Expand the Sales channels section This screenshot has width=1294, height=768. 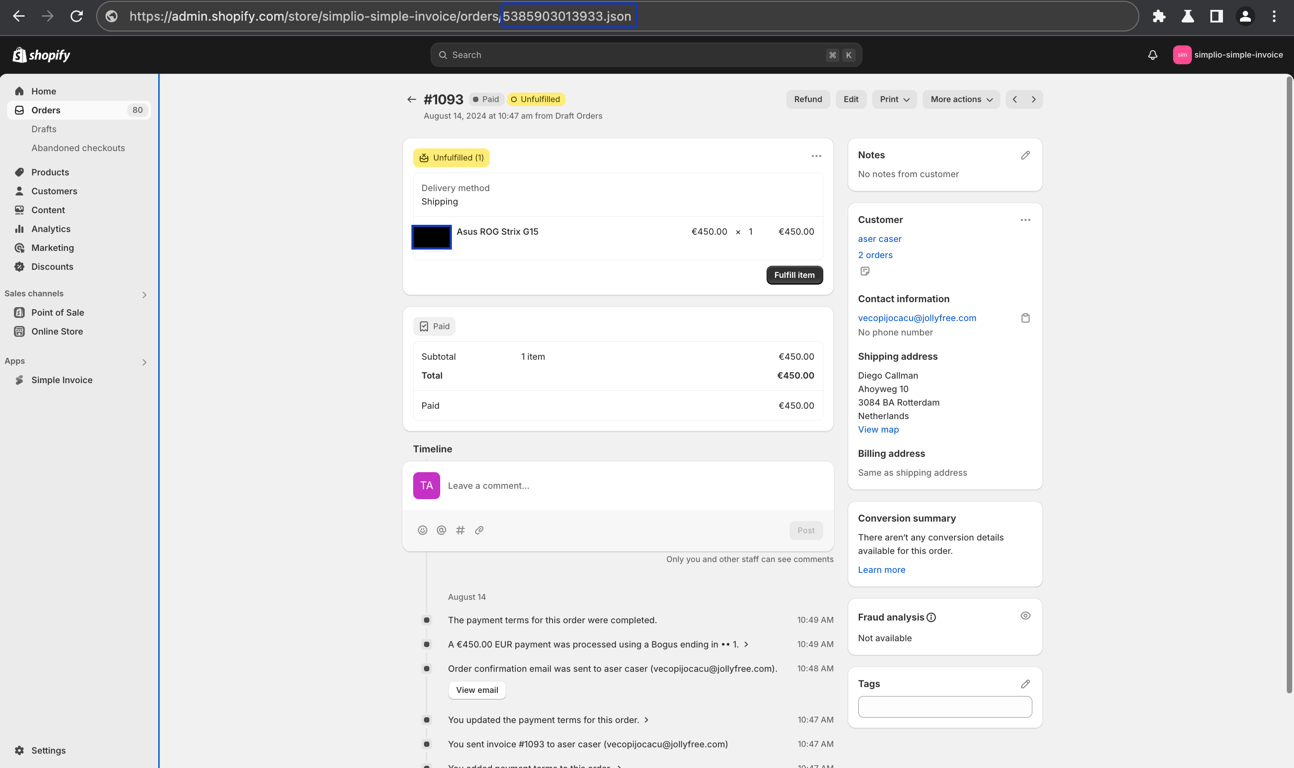(x=144, y=295)
